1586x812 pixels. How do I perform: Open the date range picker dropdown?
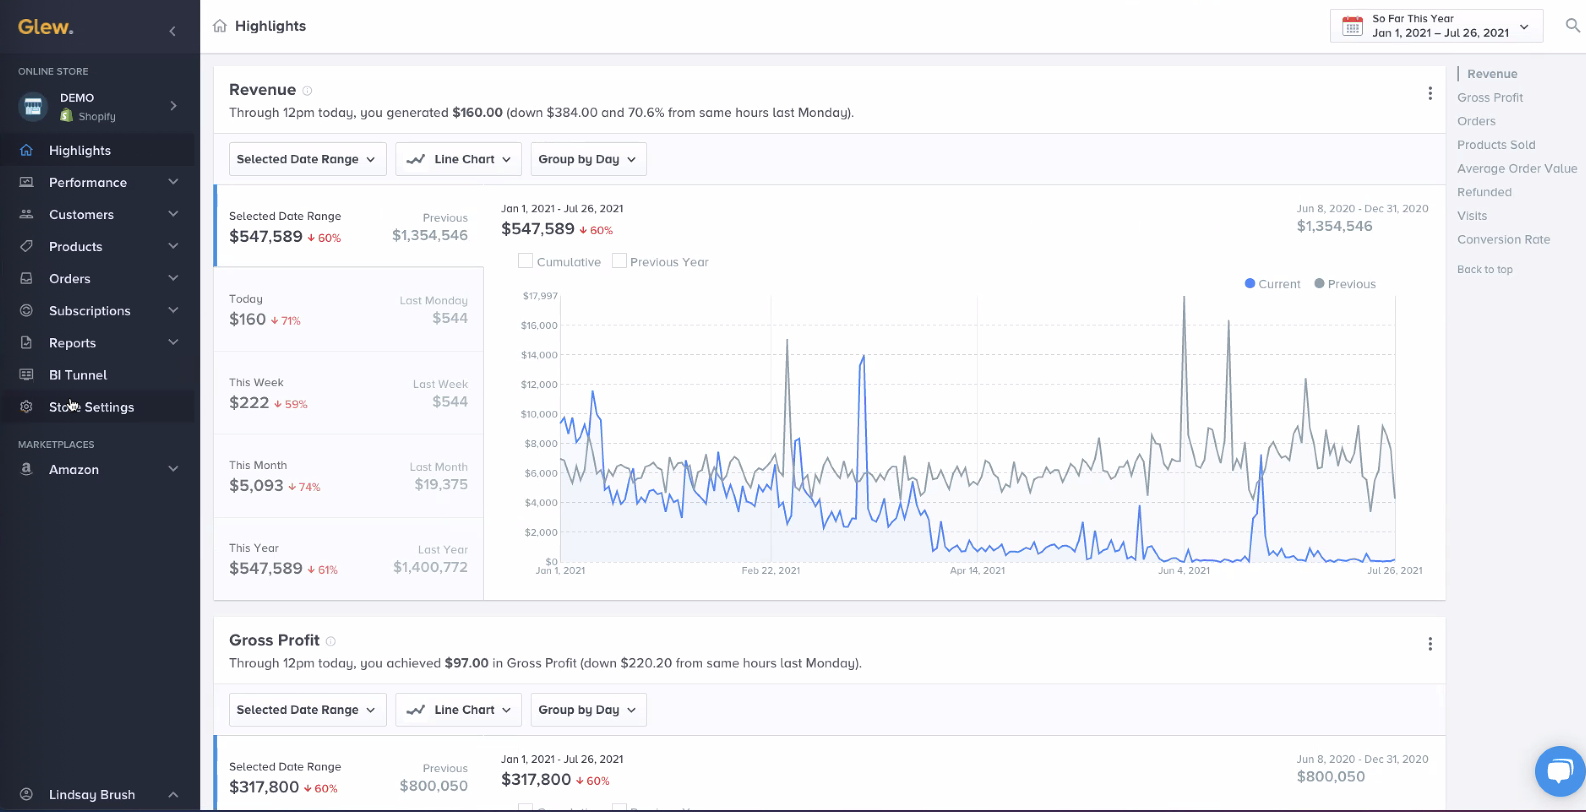tap(1436, 26)
